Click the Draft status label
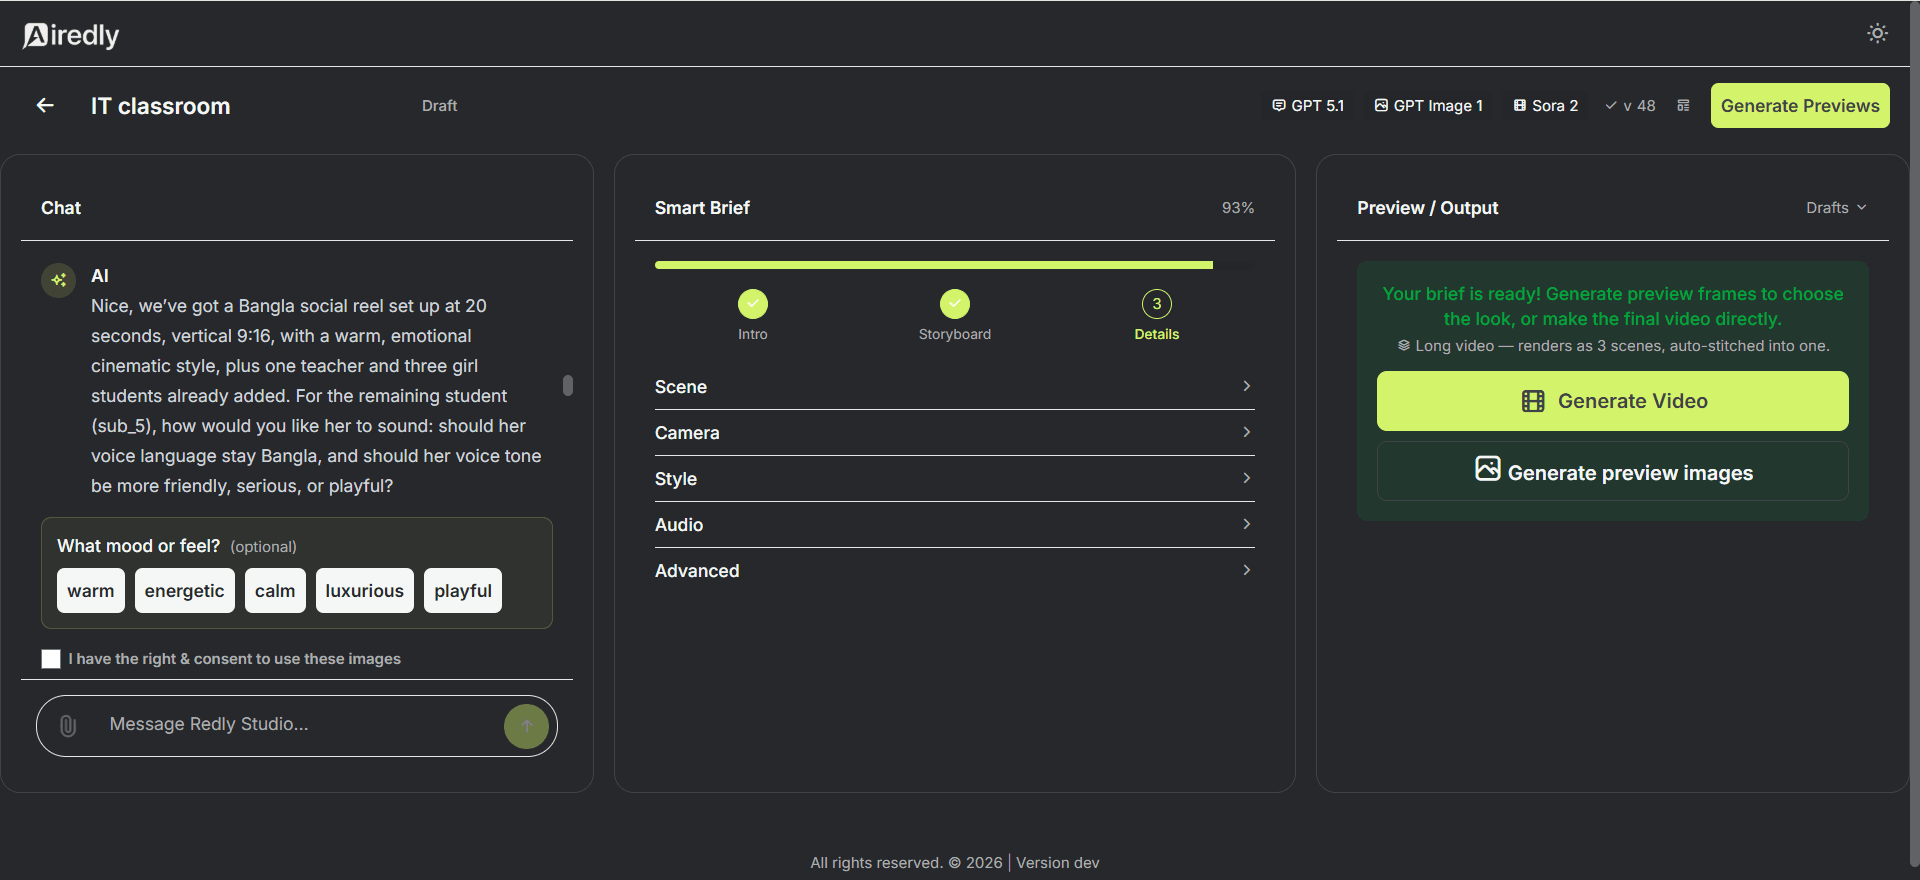1920x880 pixels. tap(439, 106)
